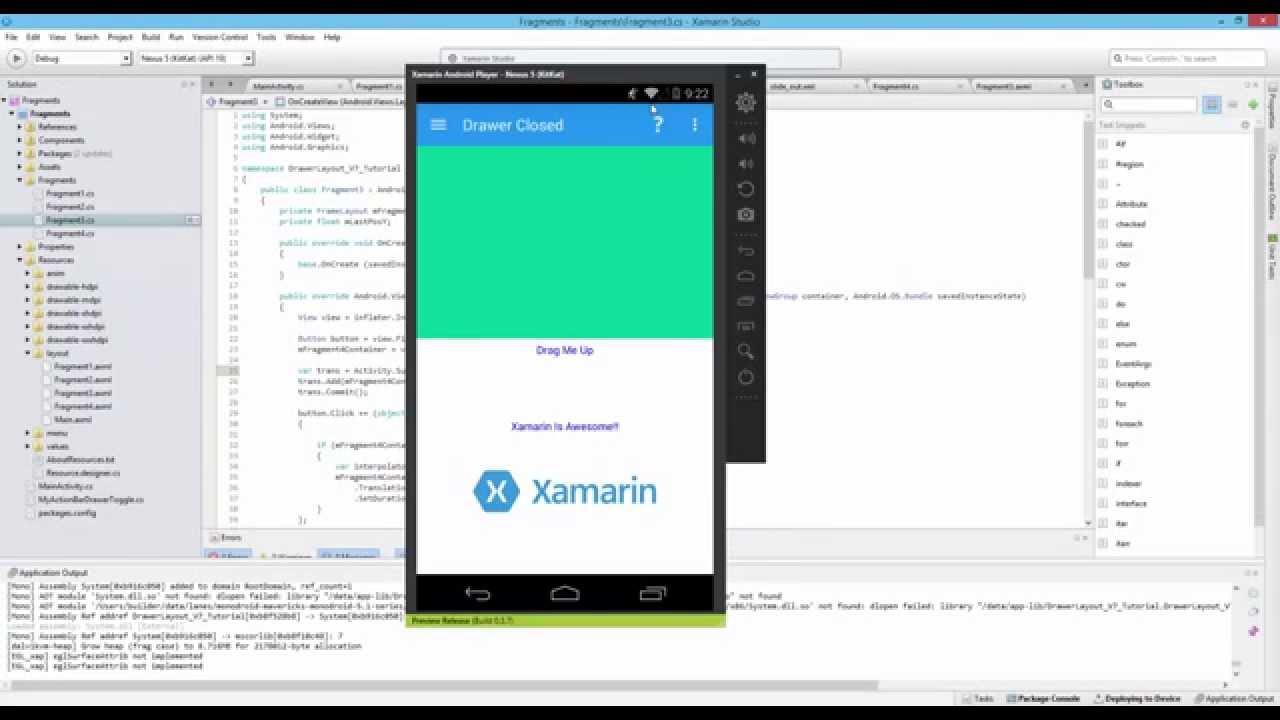Expand the drawable-hdpi folder

pos(27,286)
